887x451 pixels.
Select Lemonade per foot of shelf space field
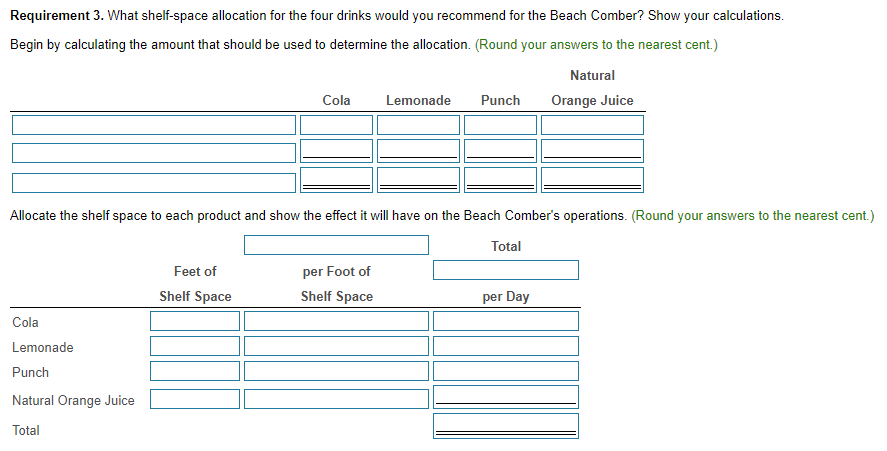337,346
